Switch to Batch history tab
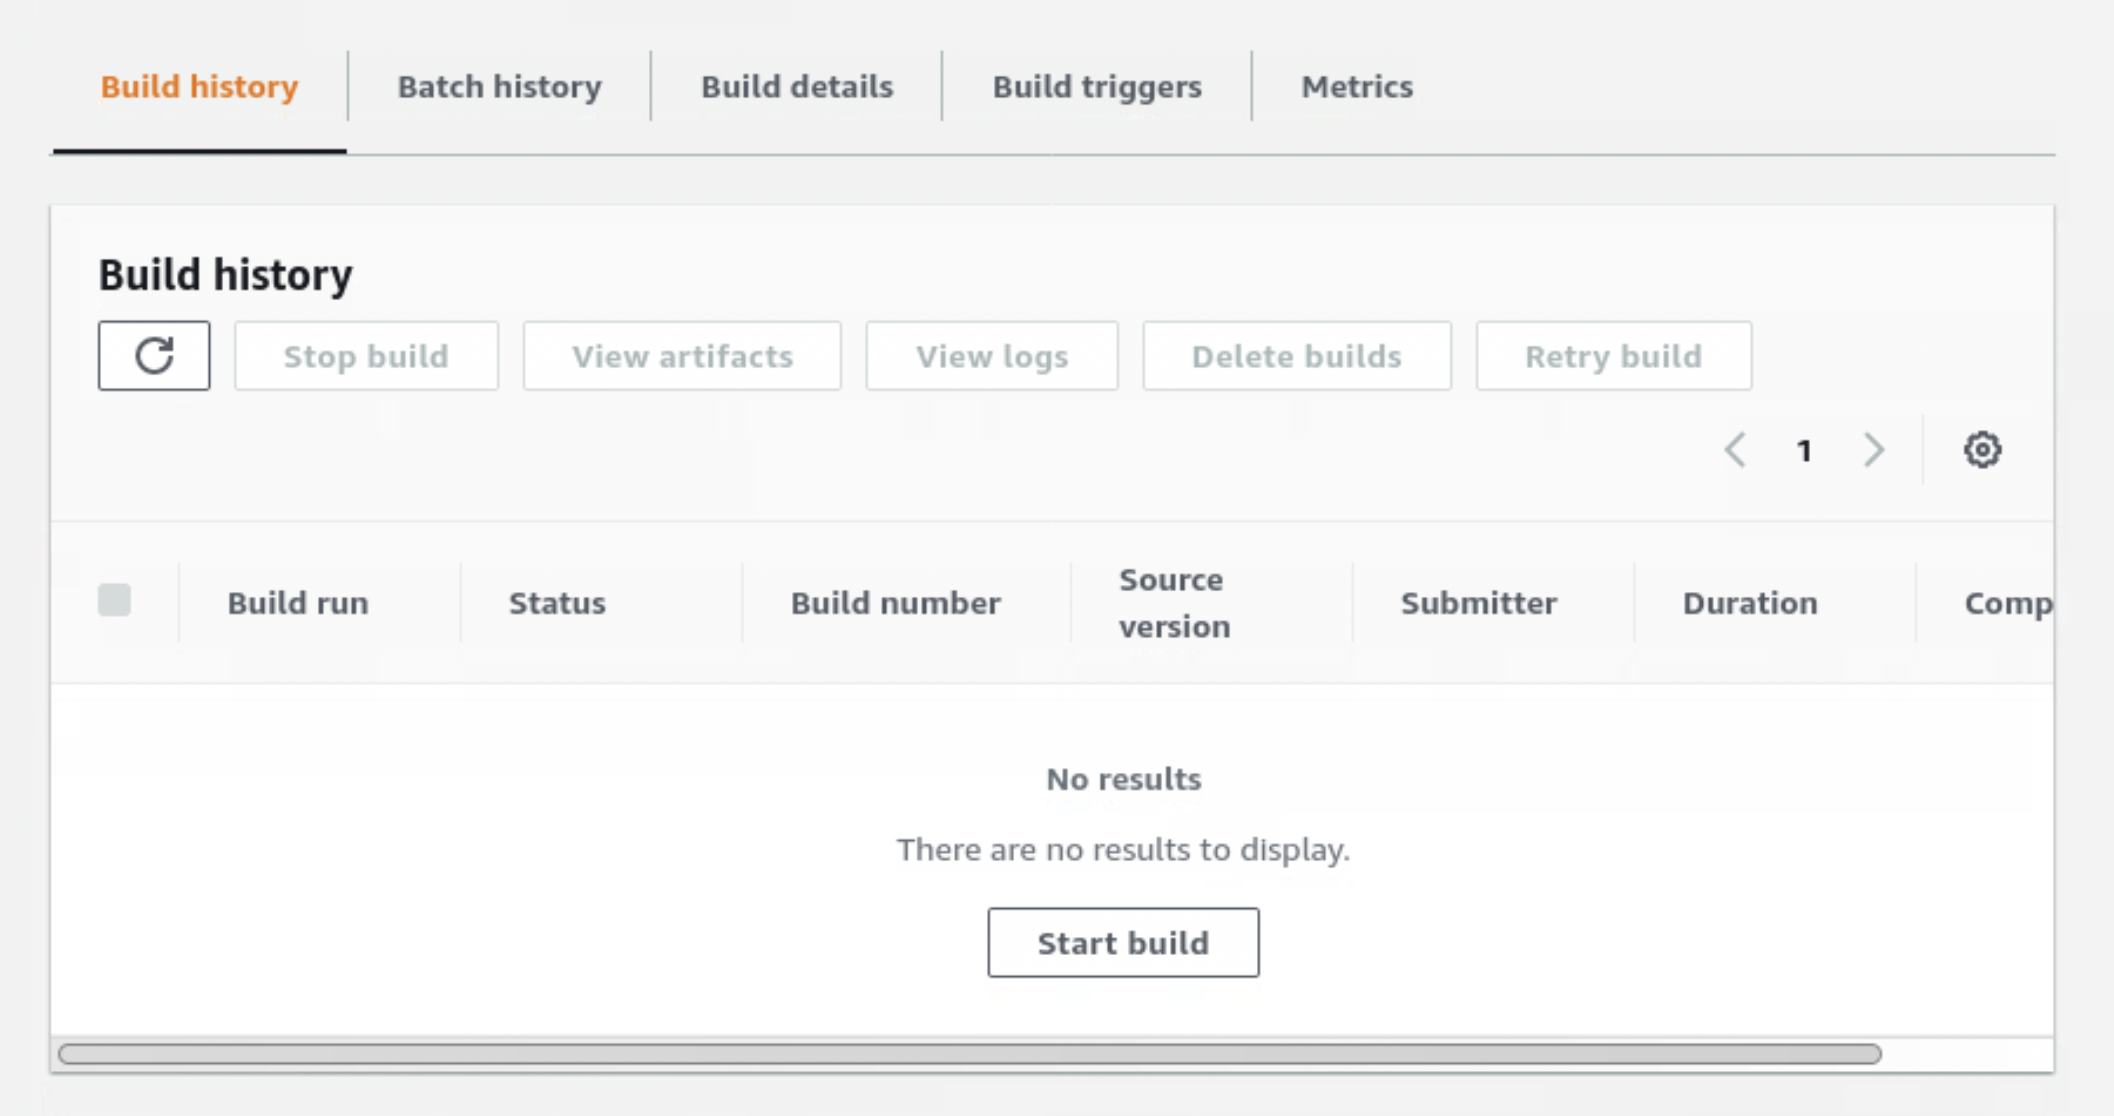2114x1116 pixels. pos(499,87)
